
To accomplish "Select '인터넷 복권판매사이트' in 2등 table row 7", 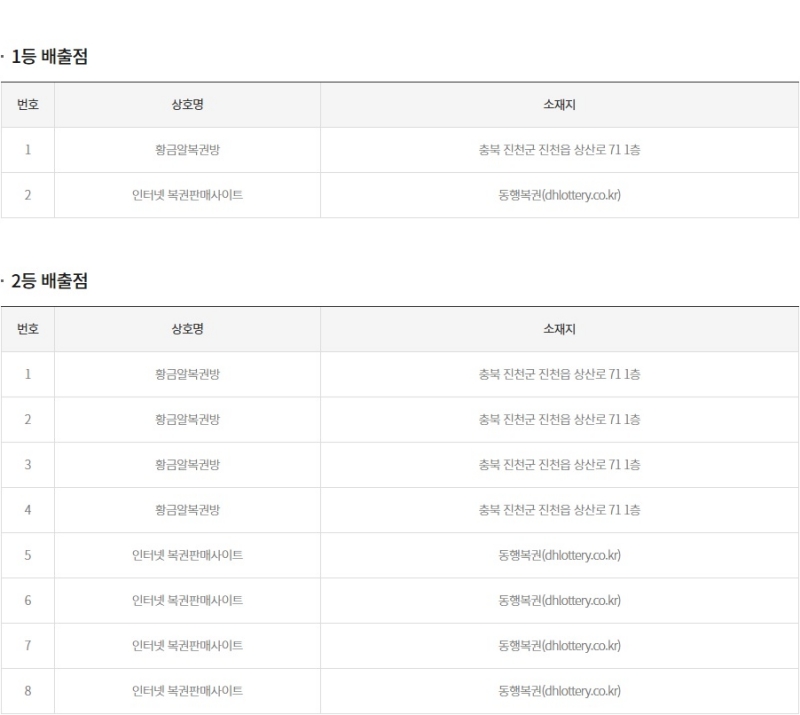I will 187,646.
